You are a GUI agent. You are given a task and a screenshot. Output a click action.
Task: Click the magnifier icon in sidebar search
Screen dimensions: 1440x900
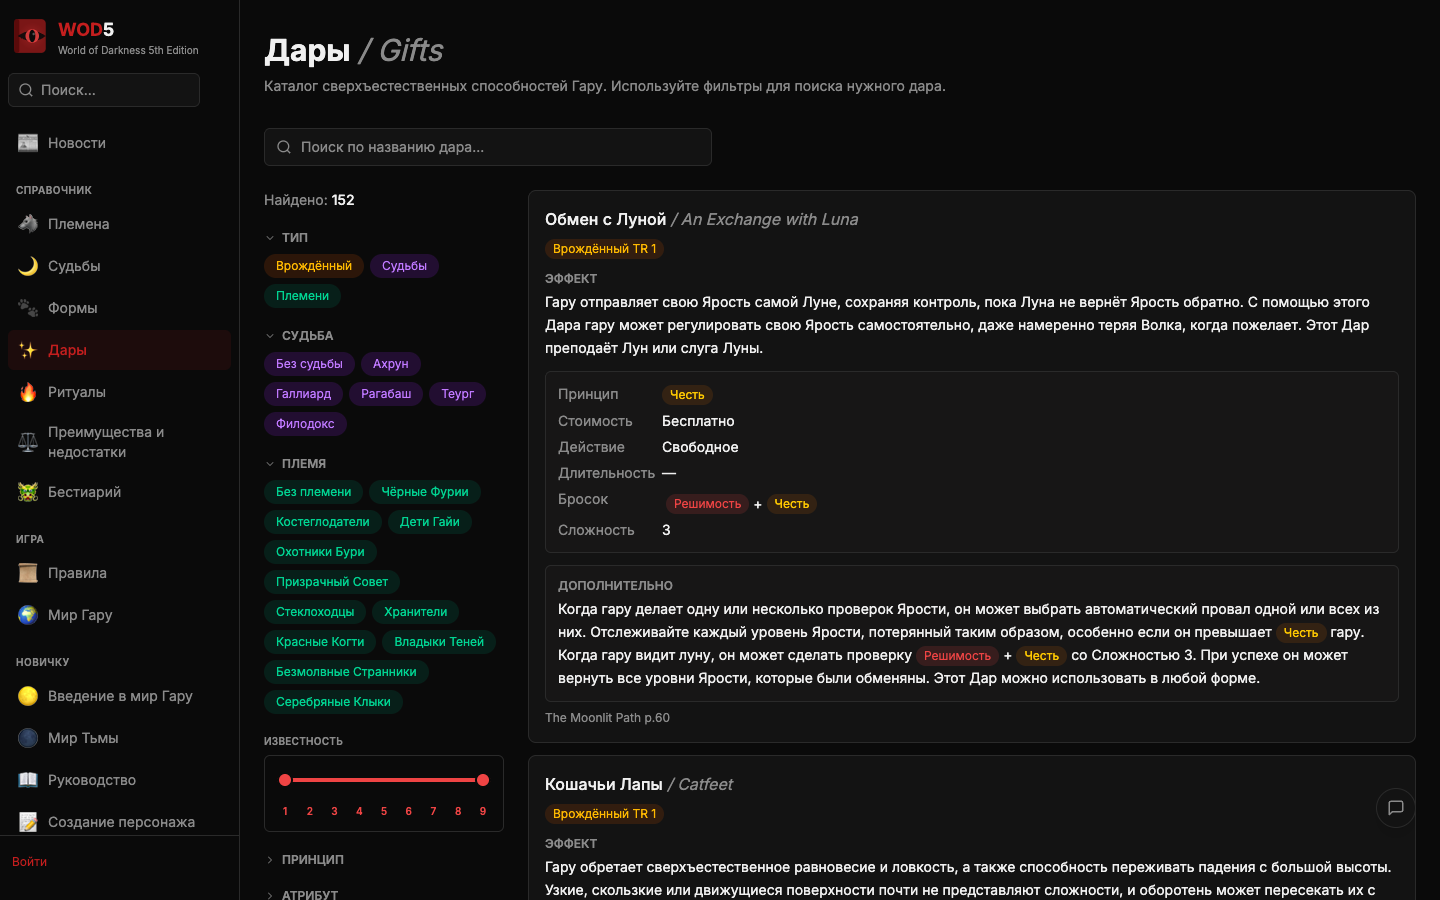click(26, 90)
